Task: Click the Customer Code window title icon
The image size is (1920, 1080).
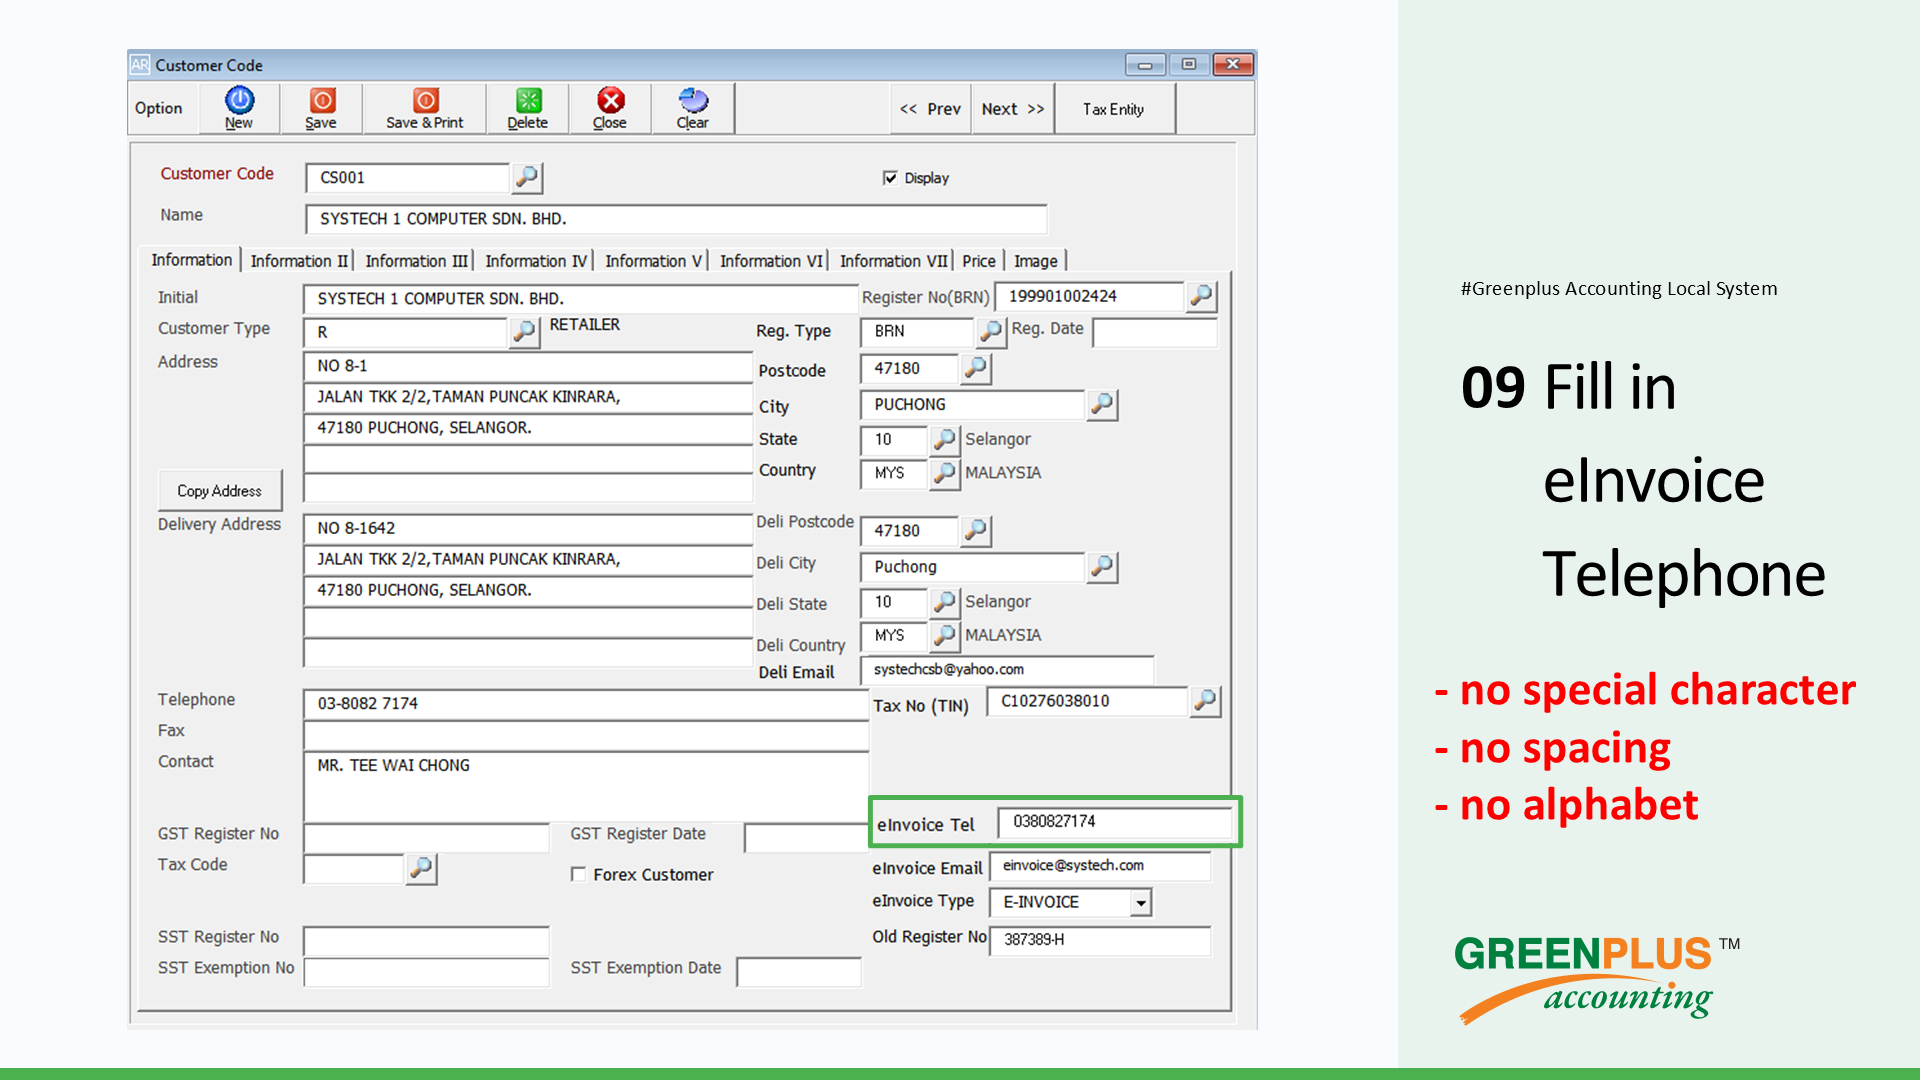Action: click(x=140, y=65)
